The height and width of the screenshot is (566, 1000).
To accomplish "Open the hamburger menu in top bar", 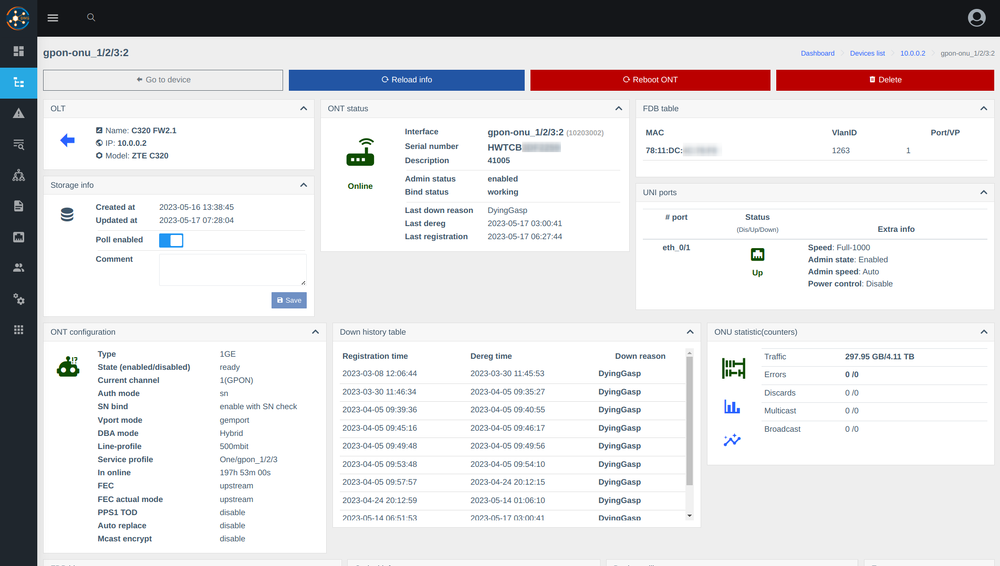I will click(53, 18).
